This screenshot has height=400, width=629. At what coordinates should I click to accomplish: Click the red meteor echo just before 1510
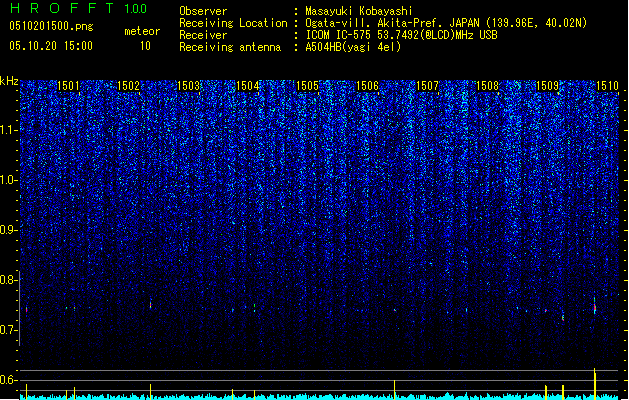click(x=595, y=307)
